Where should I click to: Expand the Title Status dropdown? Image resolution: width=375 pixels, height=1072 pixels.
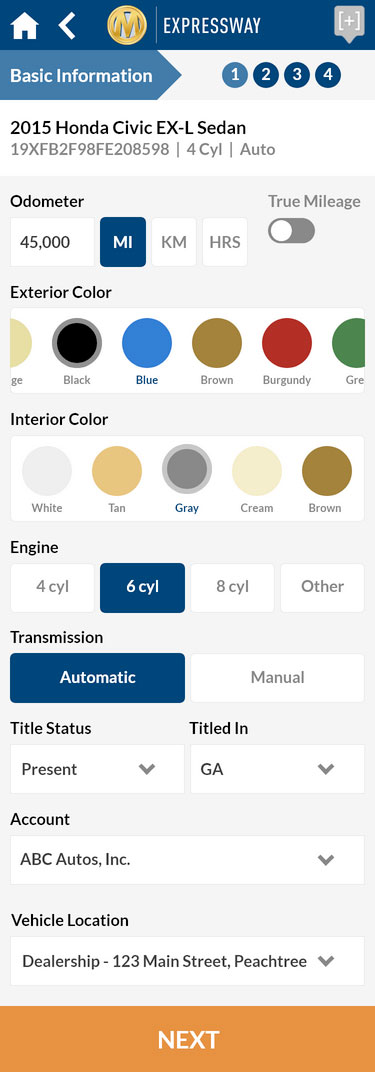tap(97, 769)
